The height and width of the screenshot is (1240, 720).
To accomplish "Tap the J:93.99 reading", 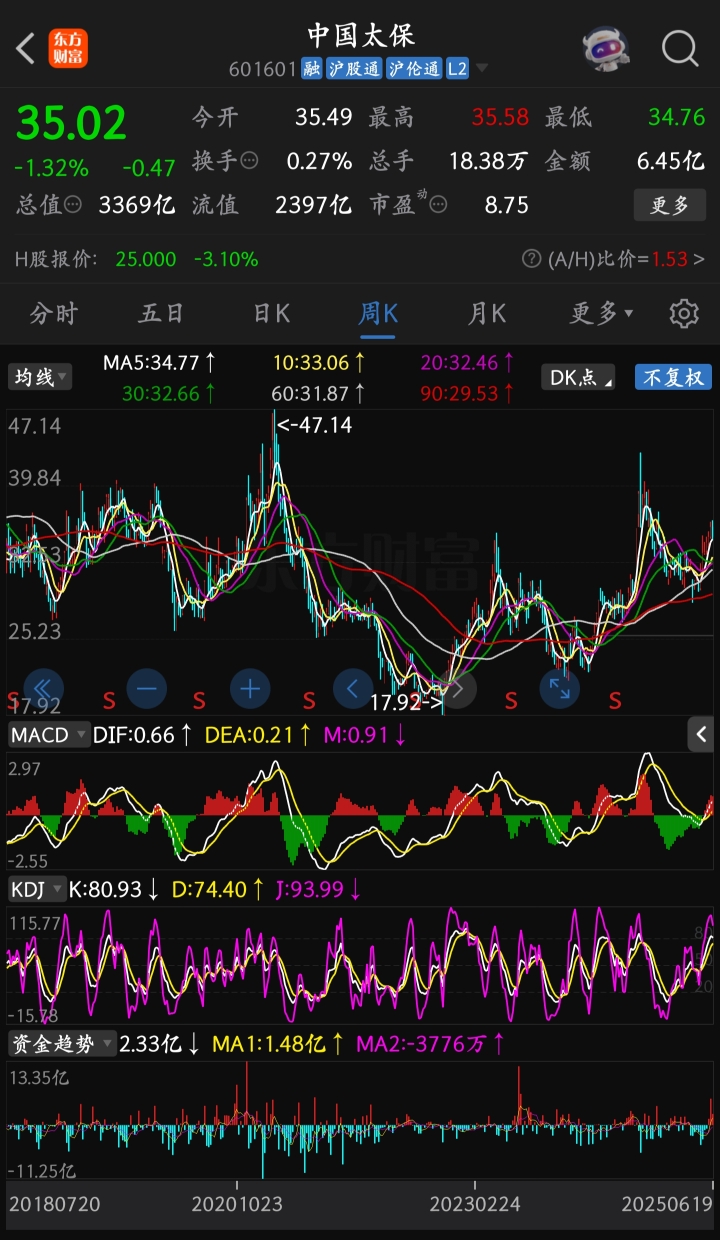I will 308,889.
